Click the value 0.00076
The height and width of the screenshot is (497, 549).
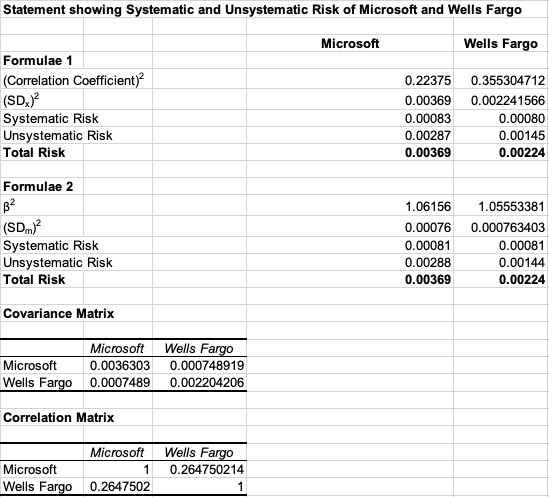click(x=428, y=228)
